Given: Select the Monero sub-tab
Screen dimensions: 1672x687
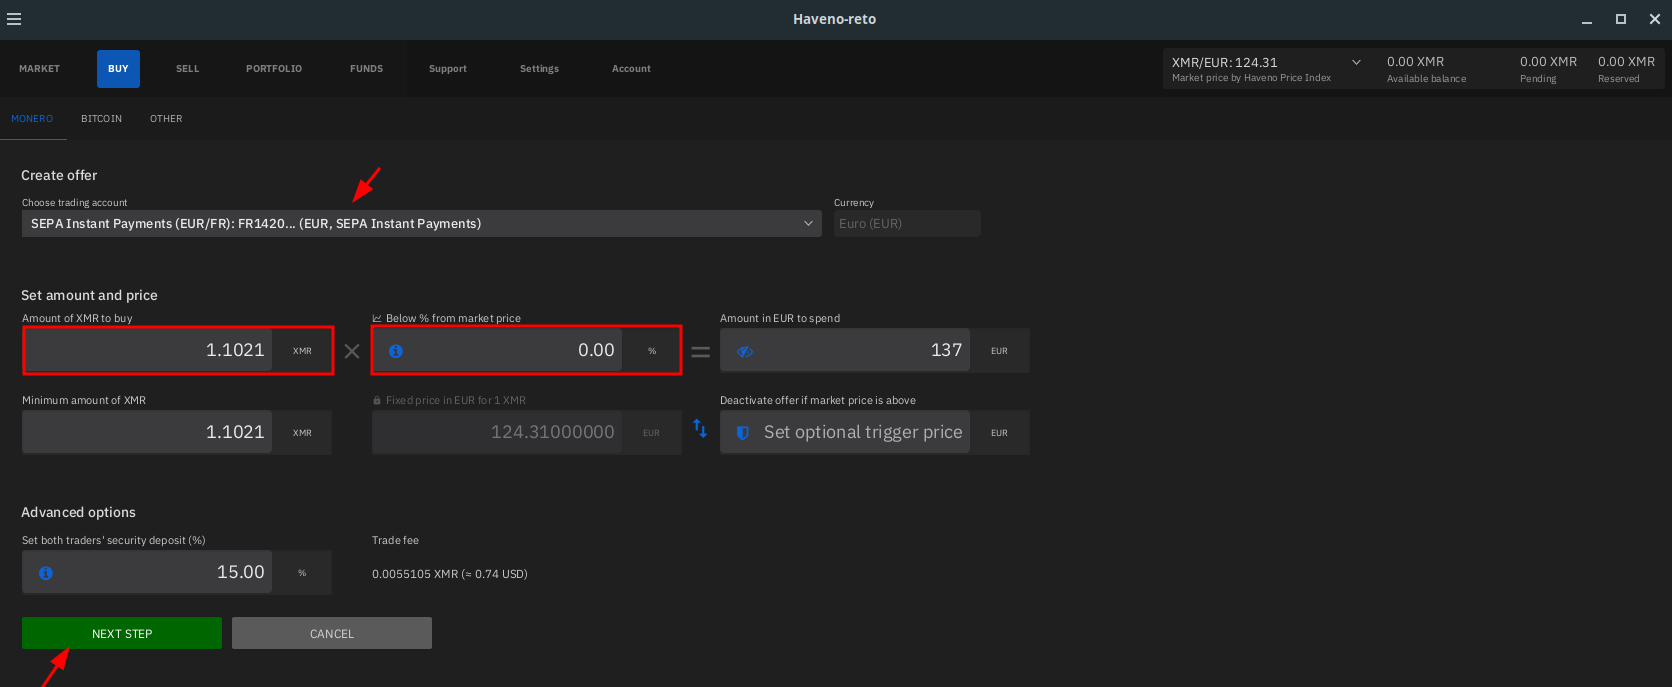Looking at the screenshot, I should (x=32, y=119).
